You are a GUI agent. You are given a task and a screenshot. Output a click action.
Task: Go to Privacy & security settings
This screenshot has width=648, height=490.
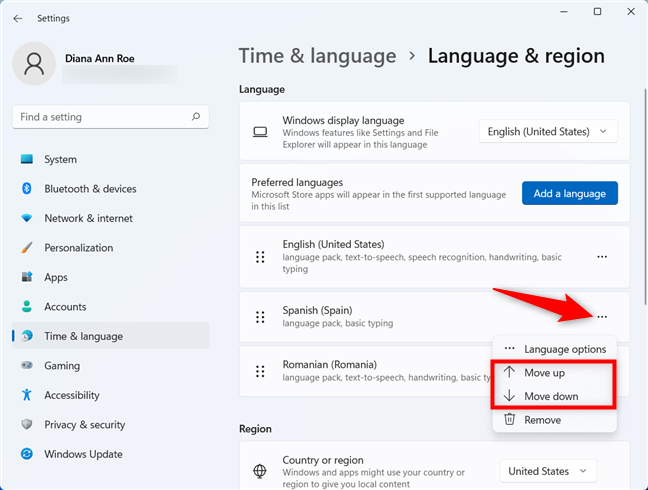84,425
